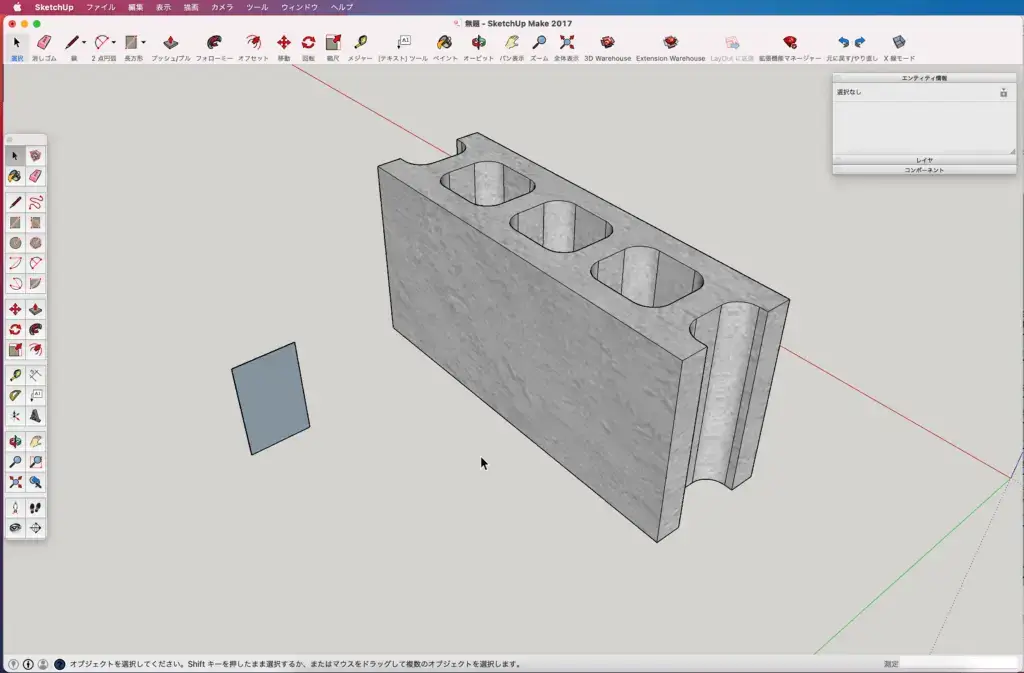Activate the walk footprints tool in left palette
The width and height of the screenshot is (1024, 673).
(x=35, y=507)
